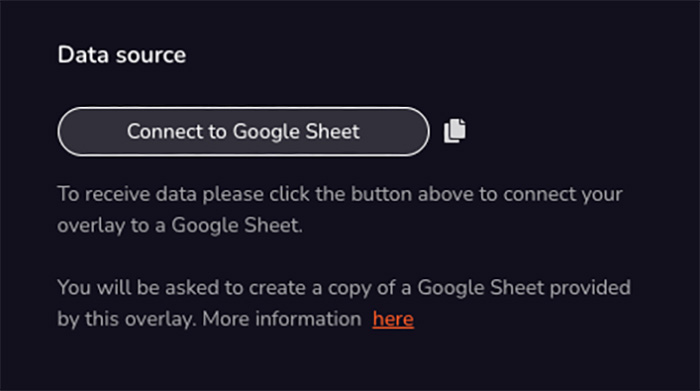Use the clipboard icon right of Connect button
Screen dimensions: 700x391
[x=454, y=131]
